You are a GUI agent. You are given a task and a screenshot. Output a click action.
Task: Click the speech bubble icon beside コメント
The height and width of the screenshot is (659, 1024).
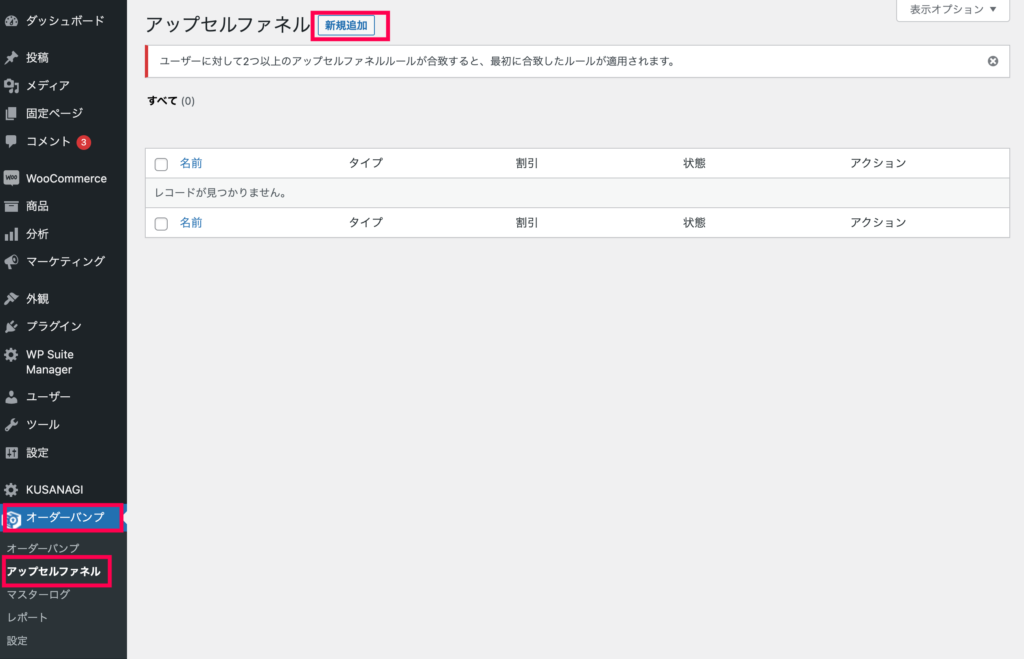point(11,141)
